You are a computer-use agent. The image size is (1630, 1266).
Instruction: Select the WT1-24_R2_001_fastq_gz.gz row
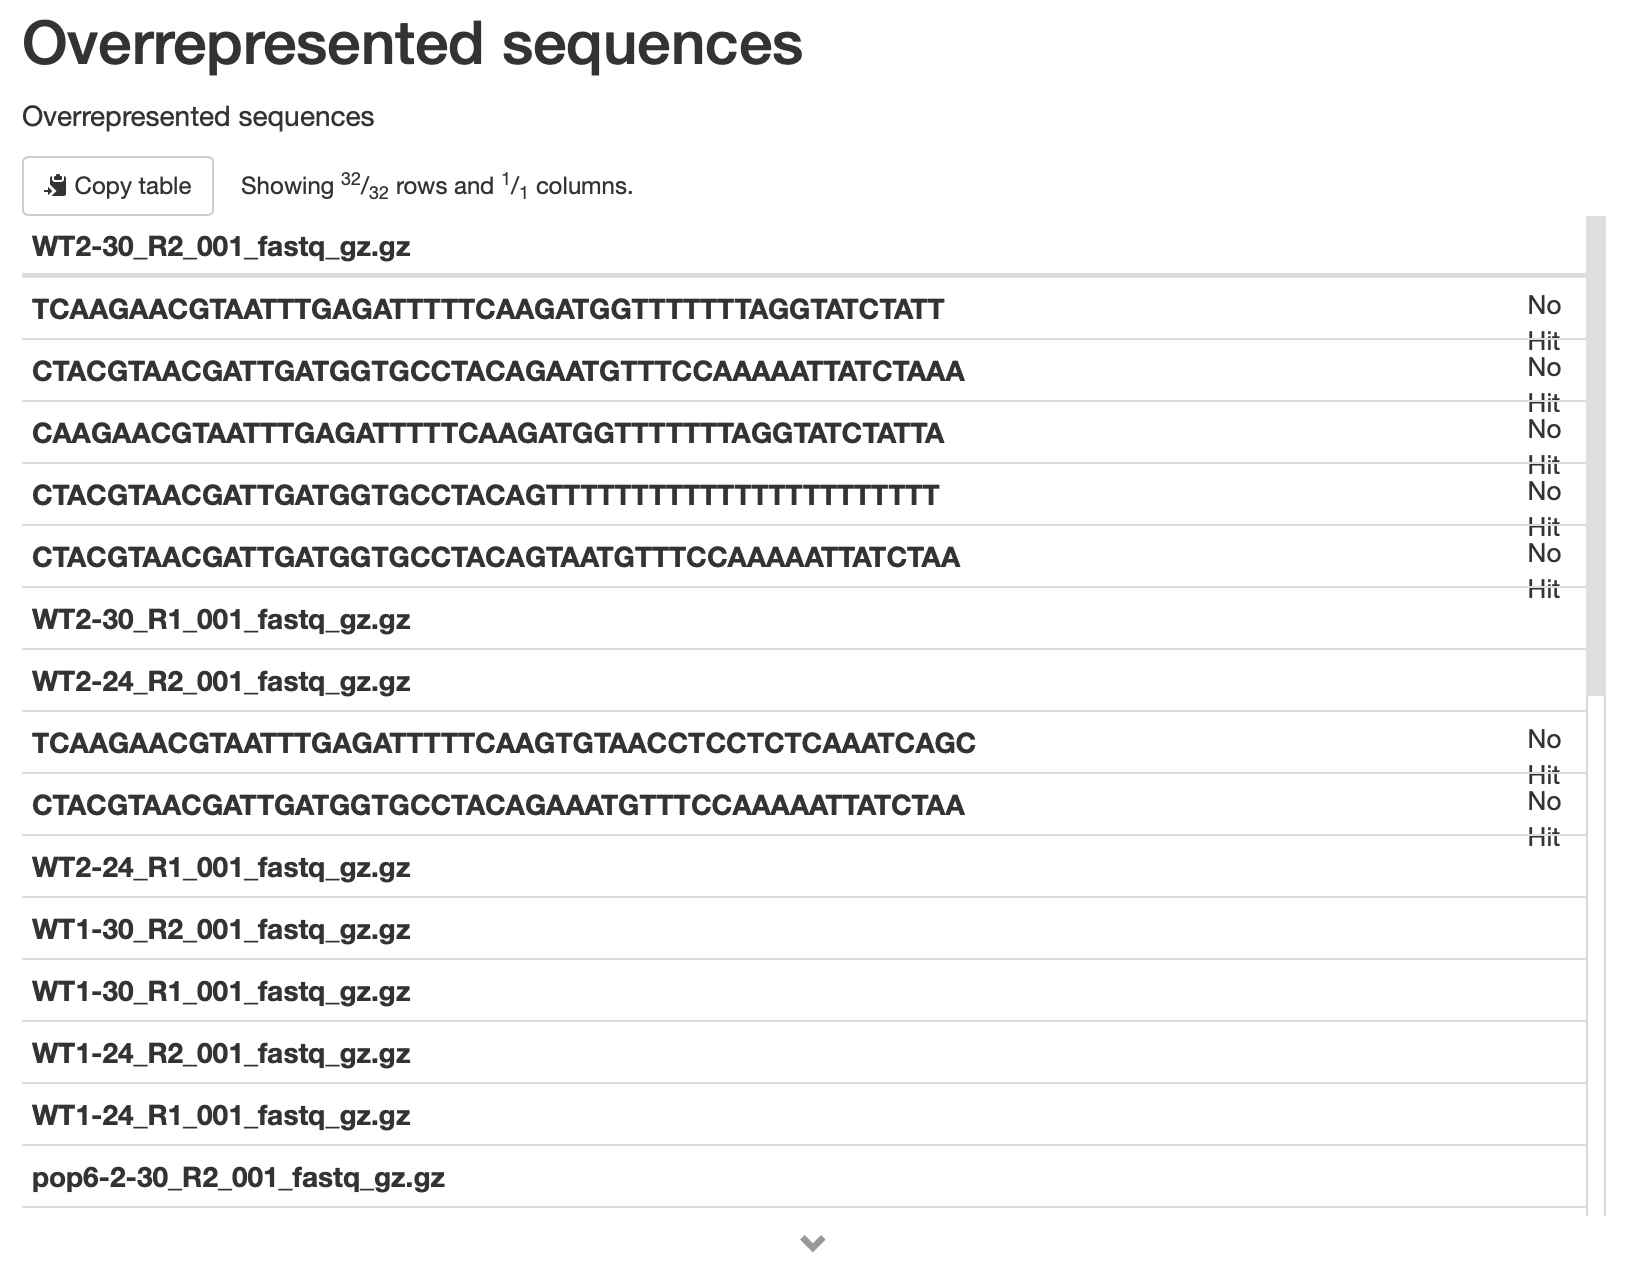click(x=804, y=1053)
